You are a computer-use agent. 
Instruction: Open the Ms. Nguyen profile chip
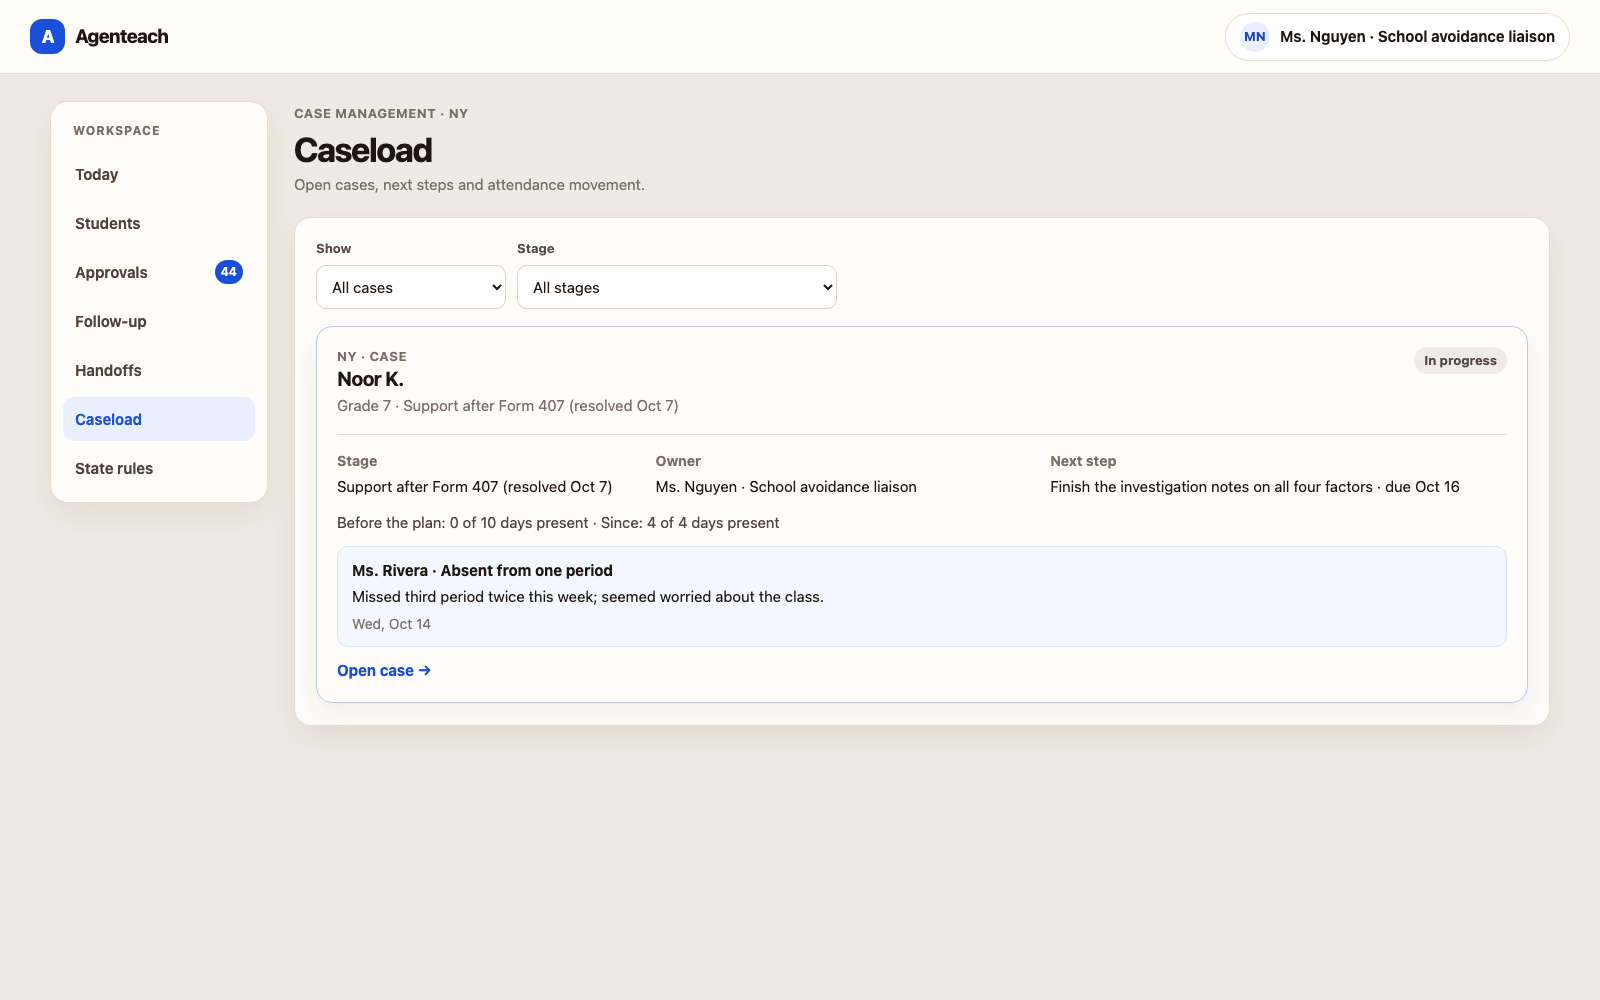click(1397, 37)
